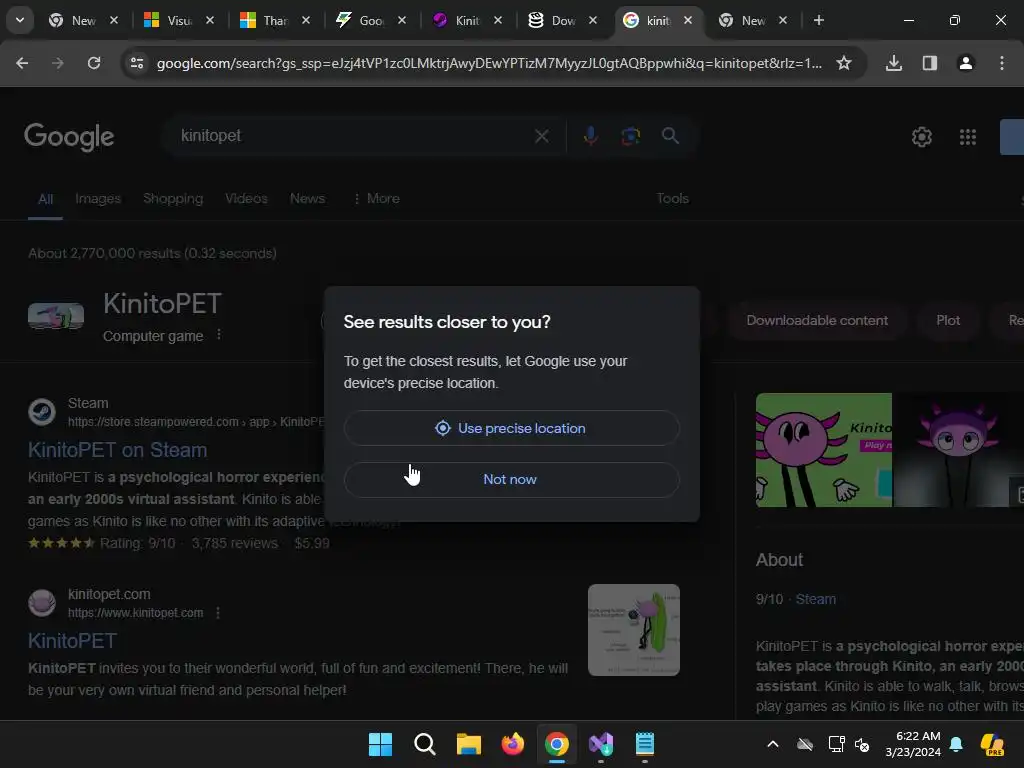Image resolution: width=1024 pixels, height=768 pixels.
Task: Dismiss dialog with Not now
Action: tap(511, 479)
